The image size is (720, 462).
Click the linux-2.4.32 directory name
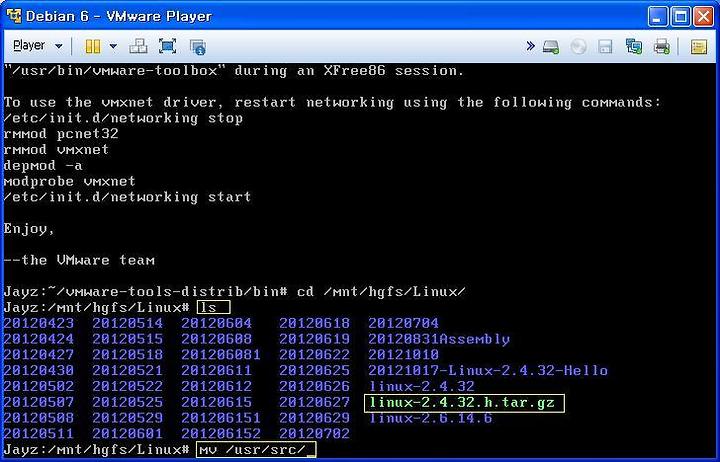422,387
